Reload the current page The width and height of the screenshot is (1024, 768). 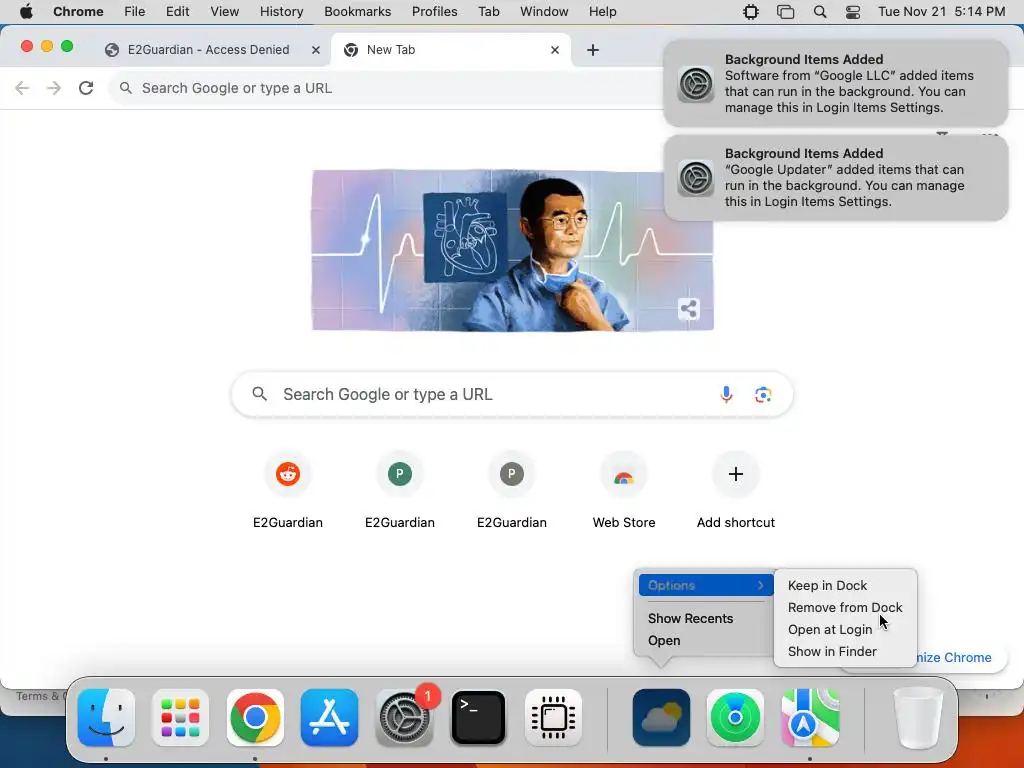click(x=86, y=88)
